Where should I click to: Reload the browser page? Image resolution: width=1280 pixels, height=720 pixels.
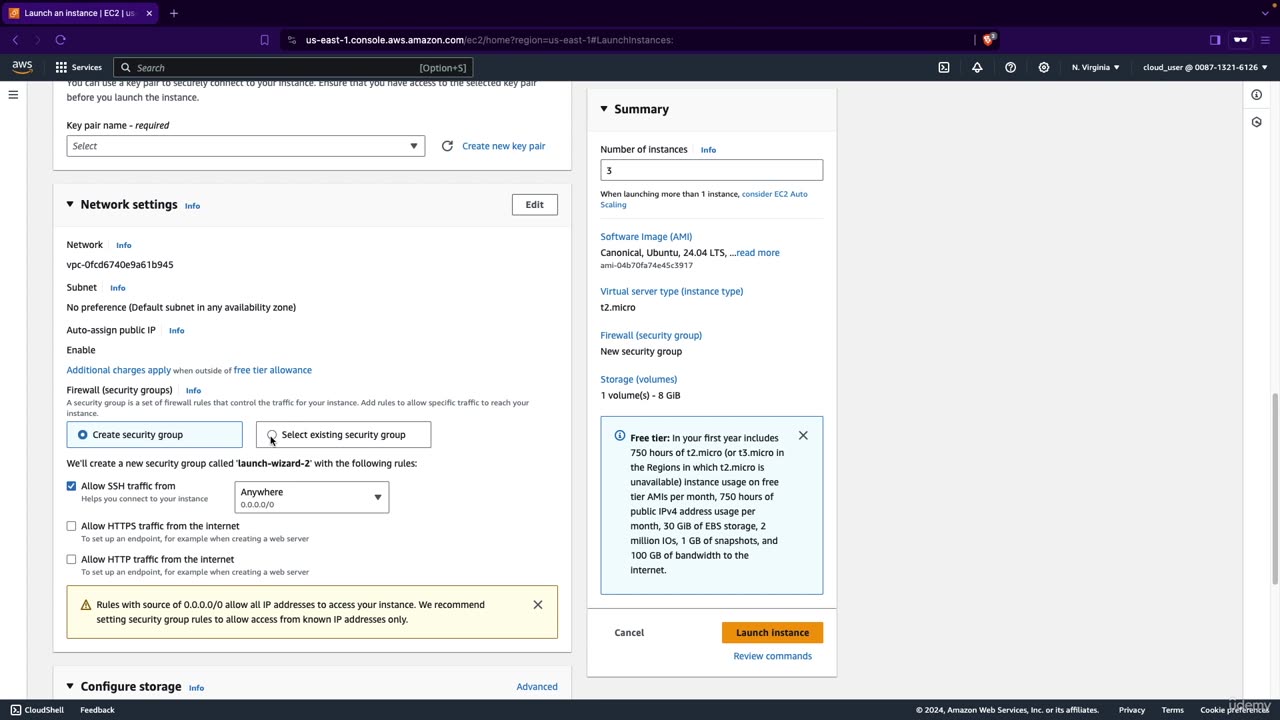coord(60,40)
